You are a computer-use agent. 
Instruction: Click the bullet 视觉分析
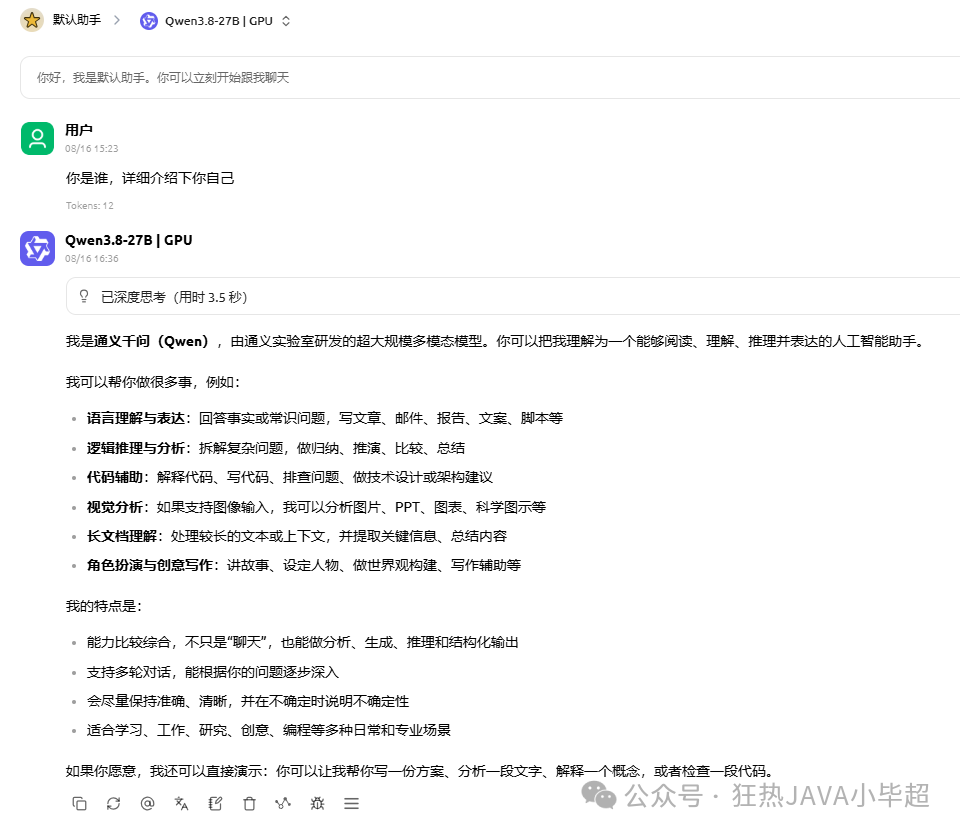point(316,507)
